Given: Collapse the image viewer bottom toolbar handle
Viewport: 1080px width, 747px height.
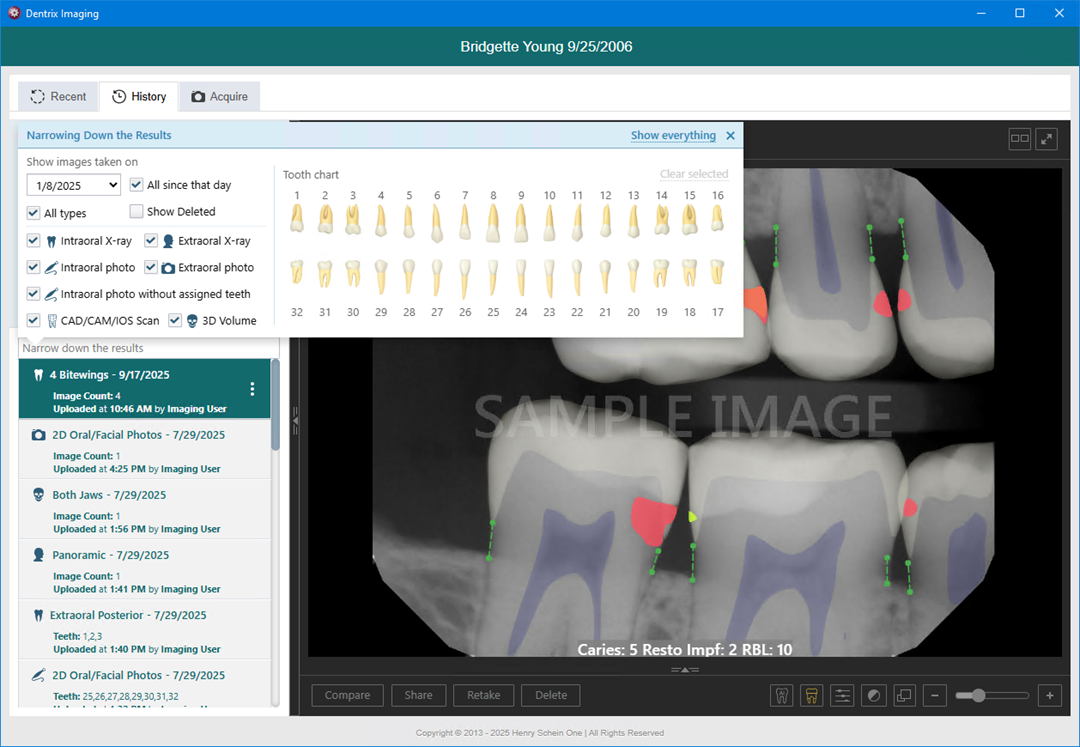Looking at the screenshot, I should [683, 669].
